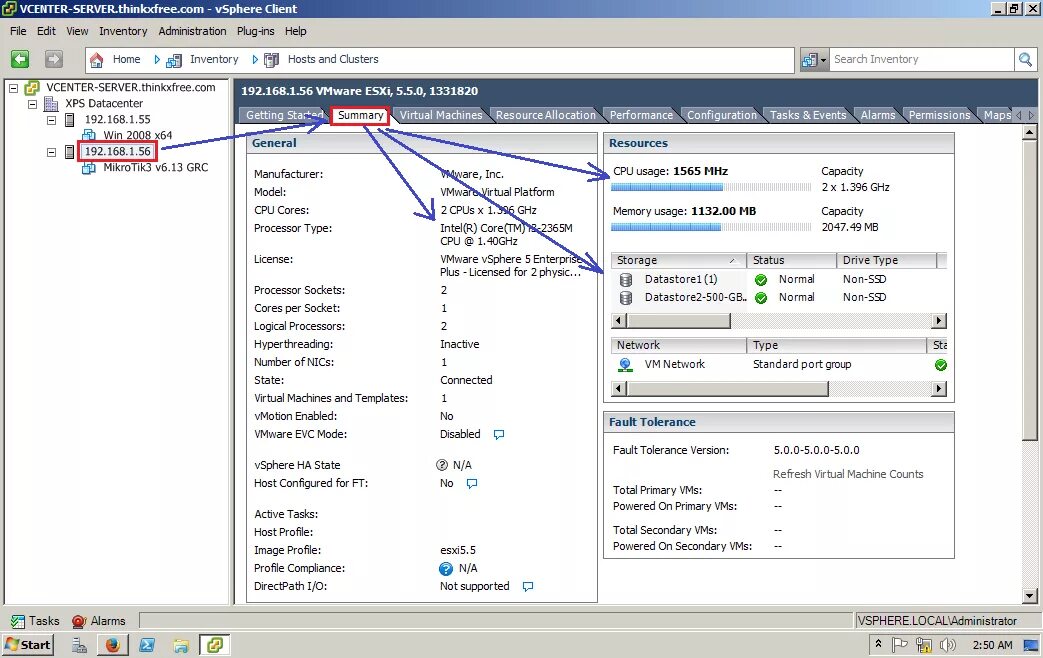The width and height of the screenshot is (1043, 658).
Task: Open Firefox from the taskbar
Action: click(112, 645)
